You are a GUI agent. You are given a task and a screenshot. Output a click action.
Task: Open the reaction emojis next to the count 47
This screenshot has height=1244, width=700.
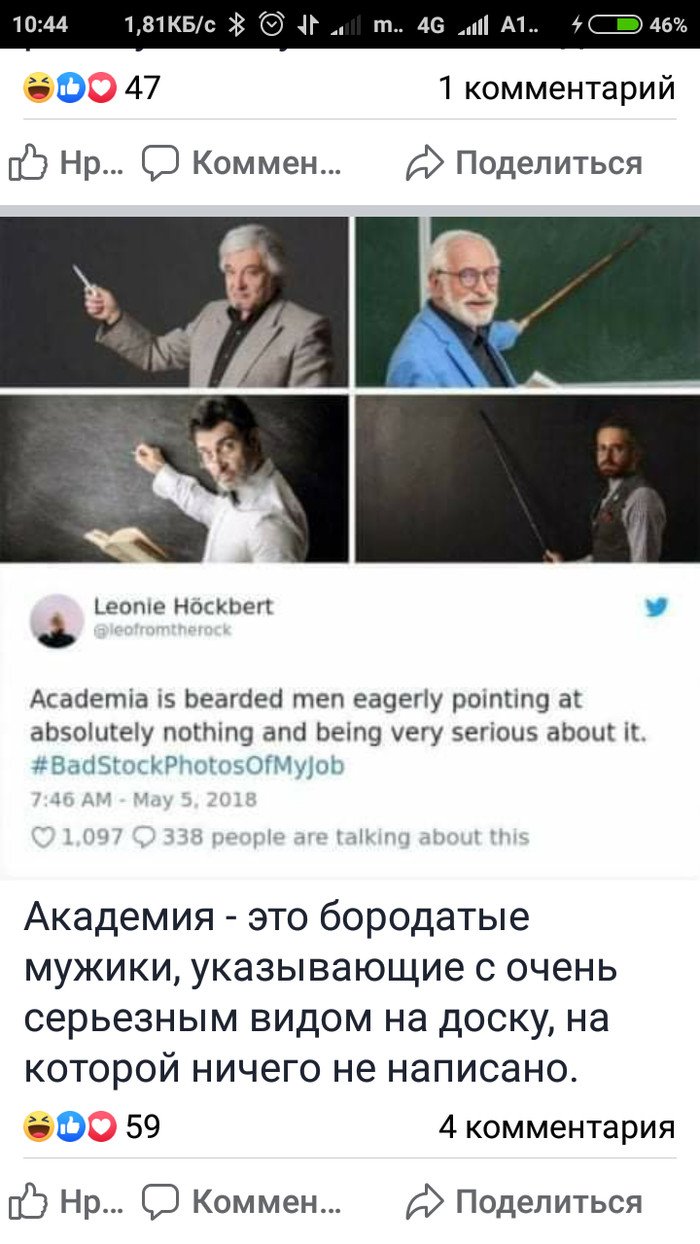[x=70, y=89]
